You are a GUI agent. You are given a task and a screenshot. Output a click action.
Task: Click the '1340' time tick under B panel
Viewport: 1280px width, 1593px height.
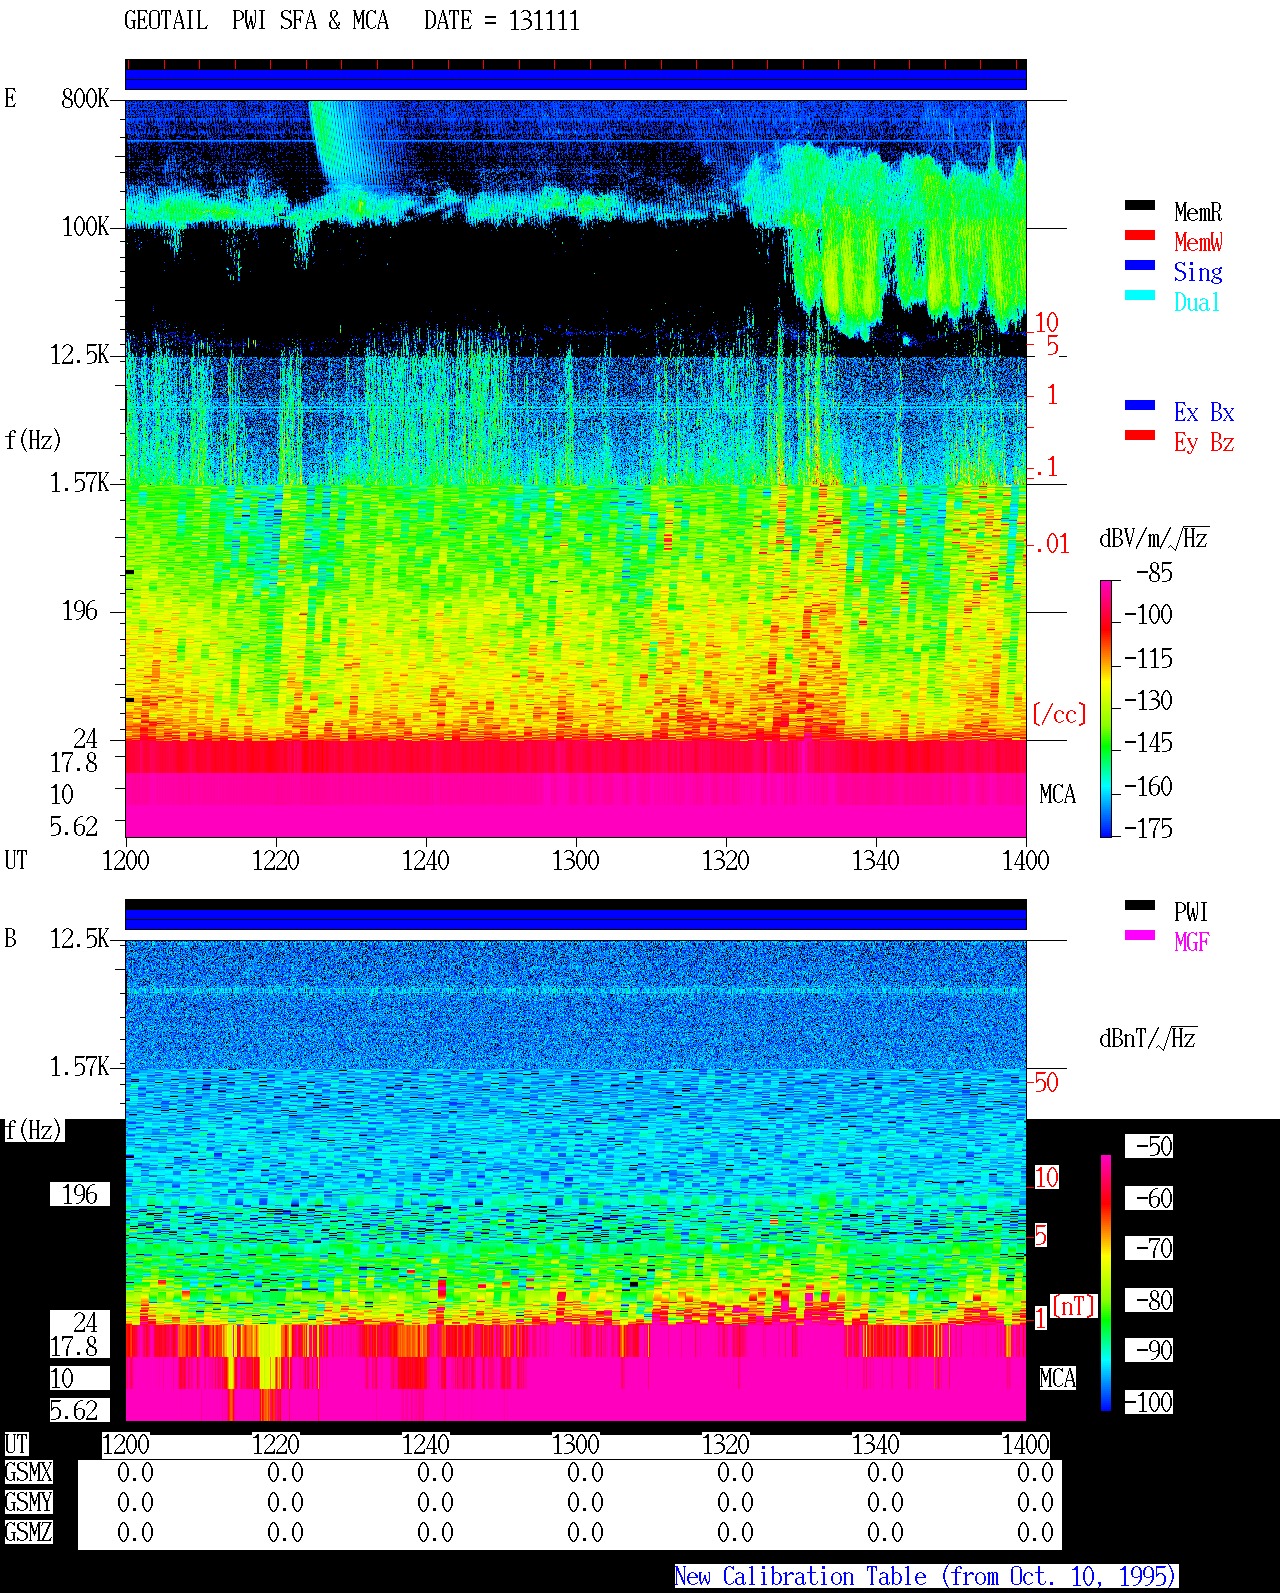876,1444
